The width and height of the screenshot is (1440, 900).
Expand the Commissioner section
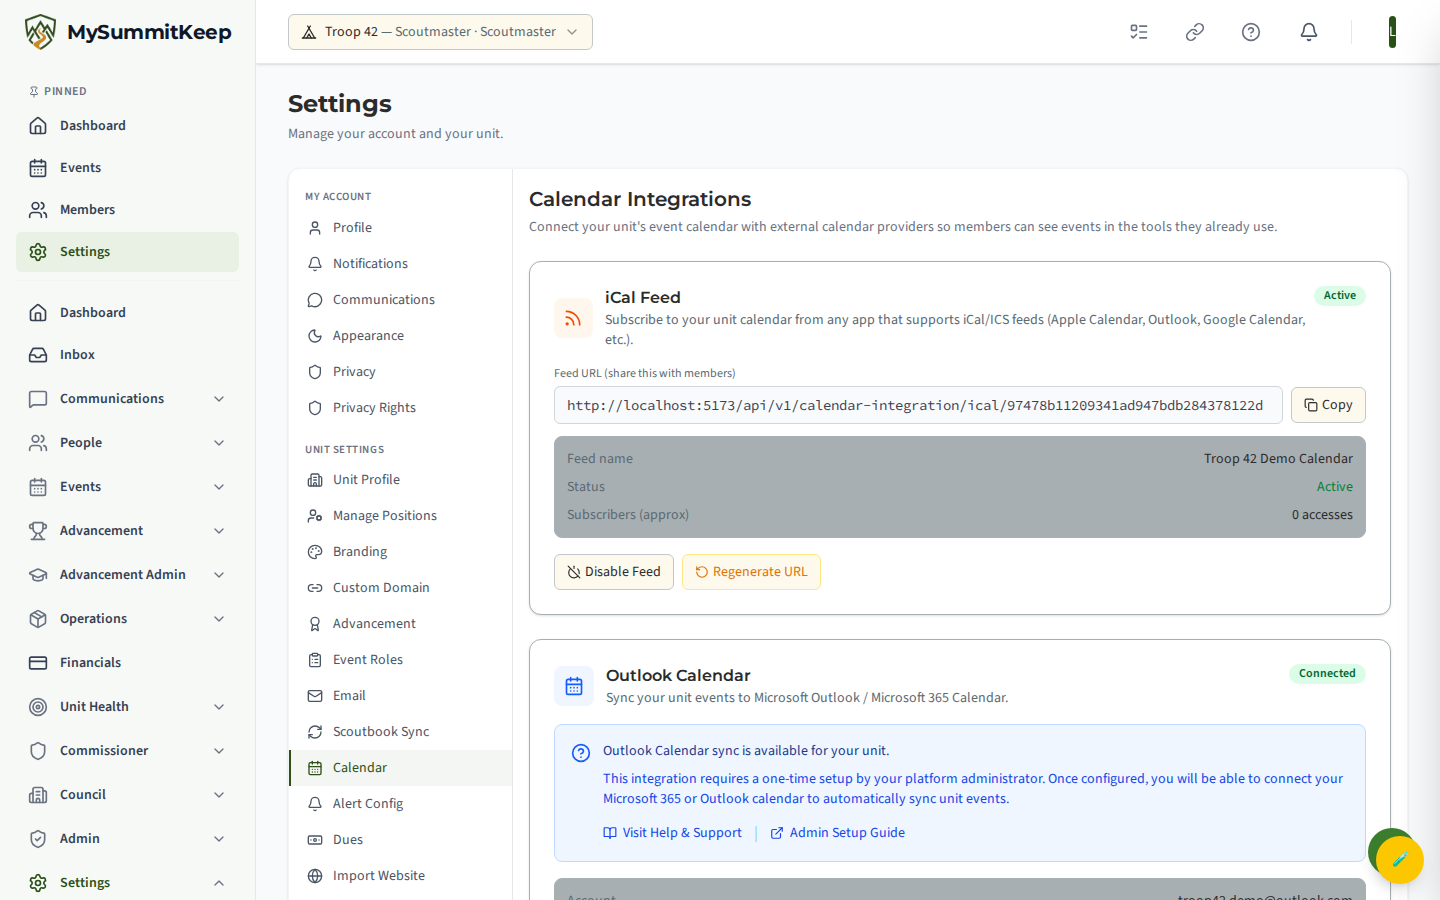(127, 751)
